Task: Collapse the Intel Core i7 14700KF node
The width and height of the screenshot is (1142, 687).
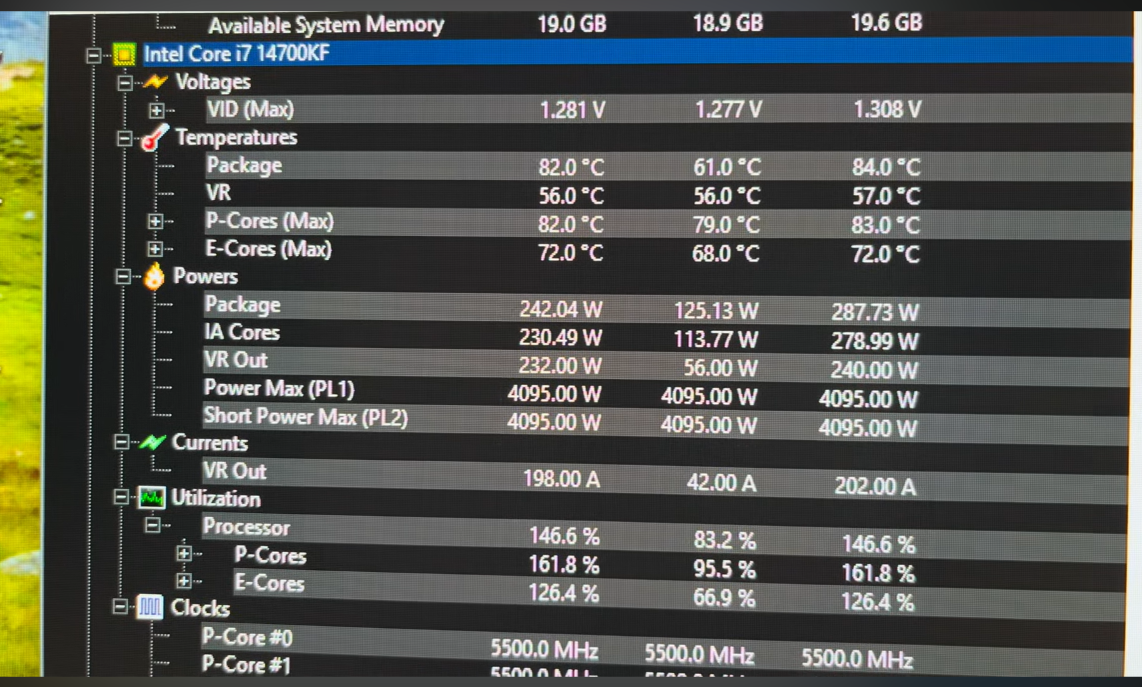Action: click(x=93, y=55)
